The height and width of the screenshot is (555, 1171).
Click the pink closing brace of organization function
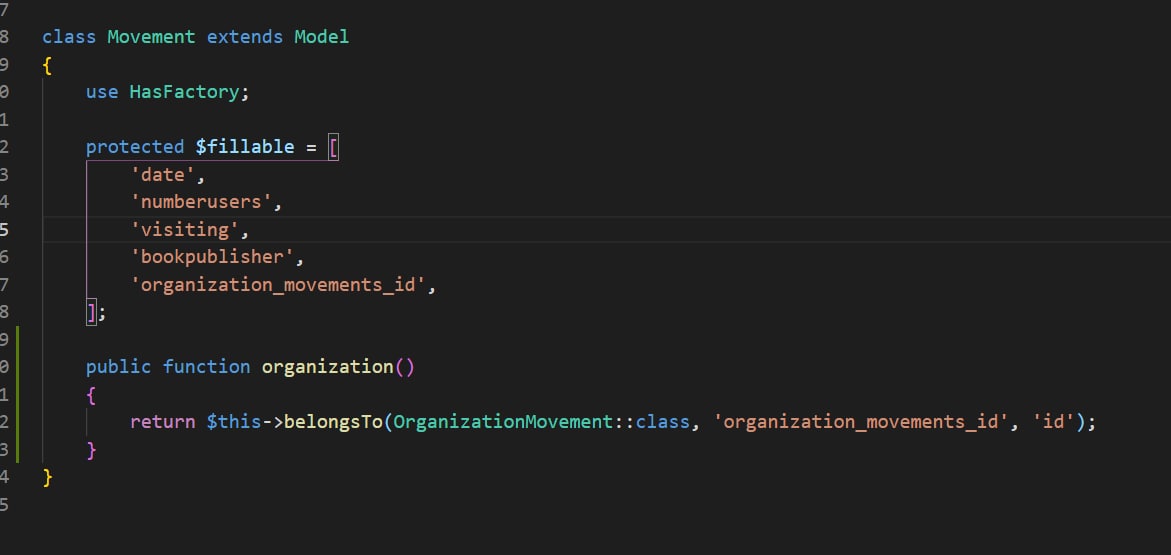pos(92,450)
